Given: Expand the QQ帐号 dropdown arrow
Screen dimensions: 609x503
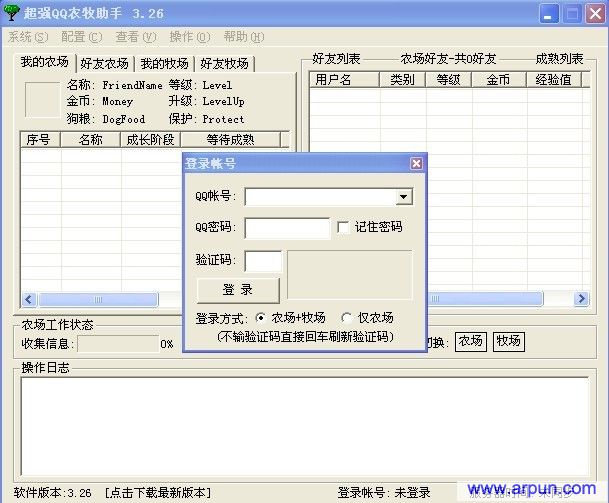Looking at the screenshot, I should (x=404, y=197).
